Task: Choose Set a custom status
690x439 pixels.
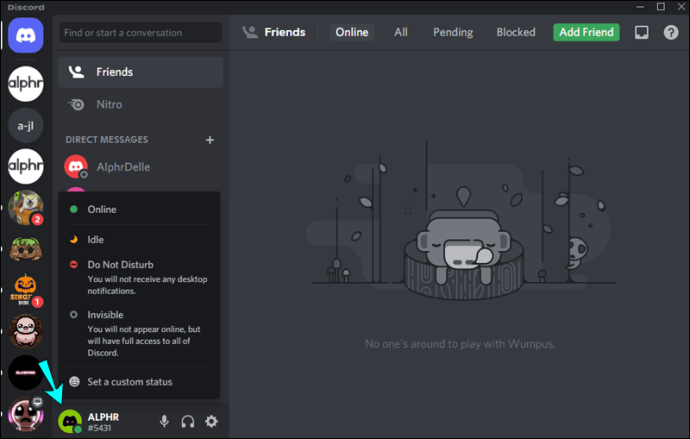Action: click(139, 382)
